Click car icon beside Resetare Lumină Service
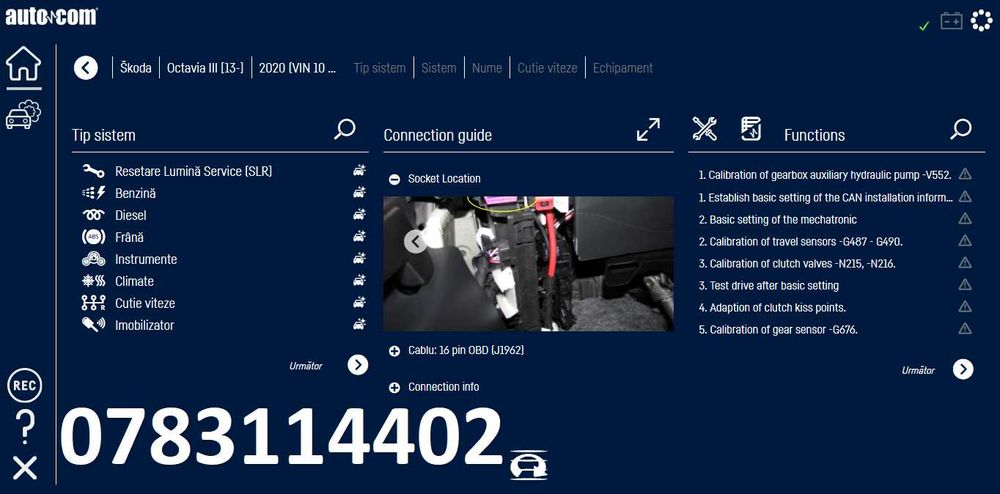The width and height of the screenshot is (1000, 494). pyautogui.click(x=360, y=170)
